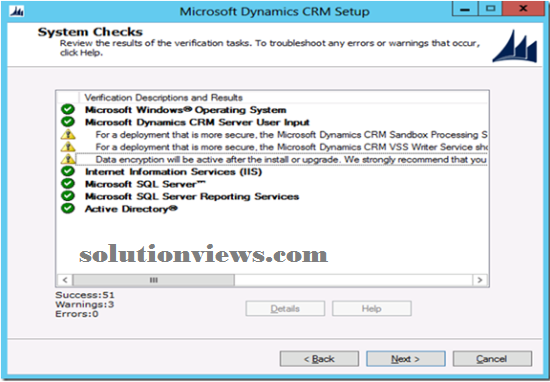The width and height of the screenshot is (550, 382).
Task: Proceed with the Next button
Action: tap(405, 359)
